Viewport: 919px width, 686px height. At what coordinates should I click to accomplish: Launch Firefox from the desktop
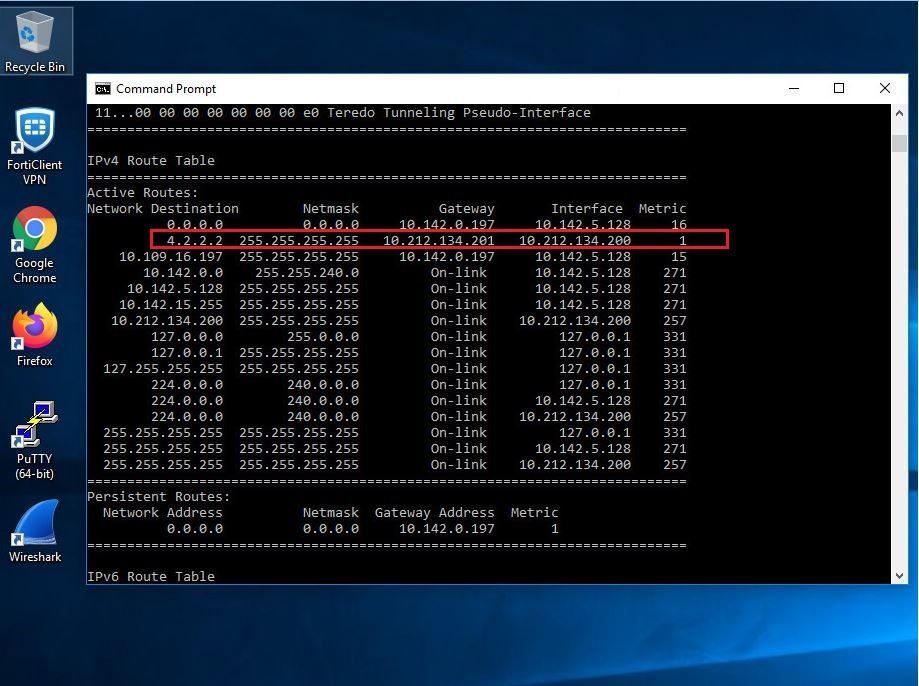(x=35, y=335)
